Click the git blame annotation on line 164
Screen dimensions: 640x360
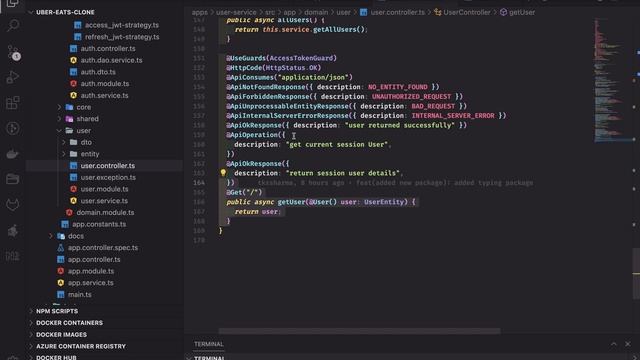pos(395,183)
